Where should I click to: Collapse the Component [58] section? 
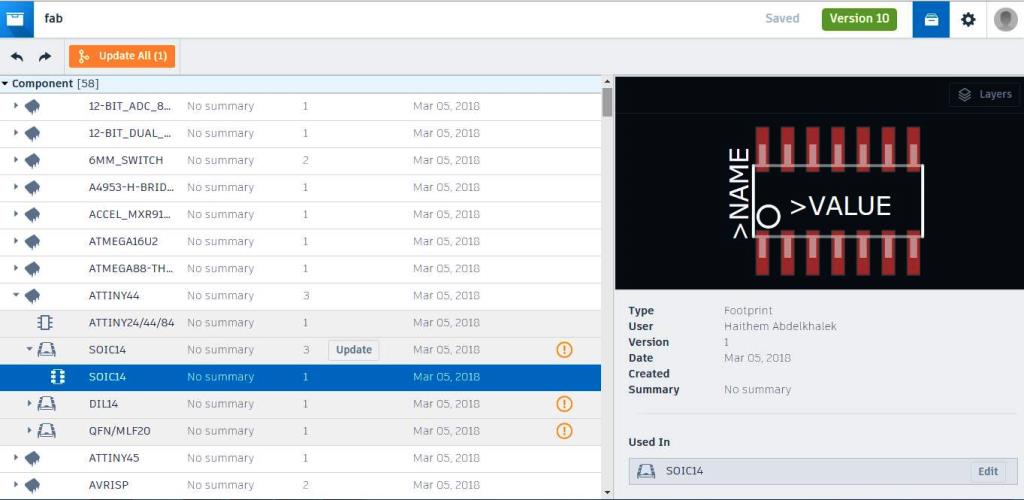click(5, 84)
